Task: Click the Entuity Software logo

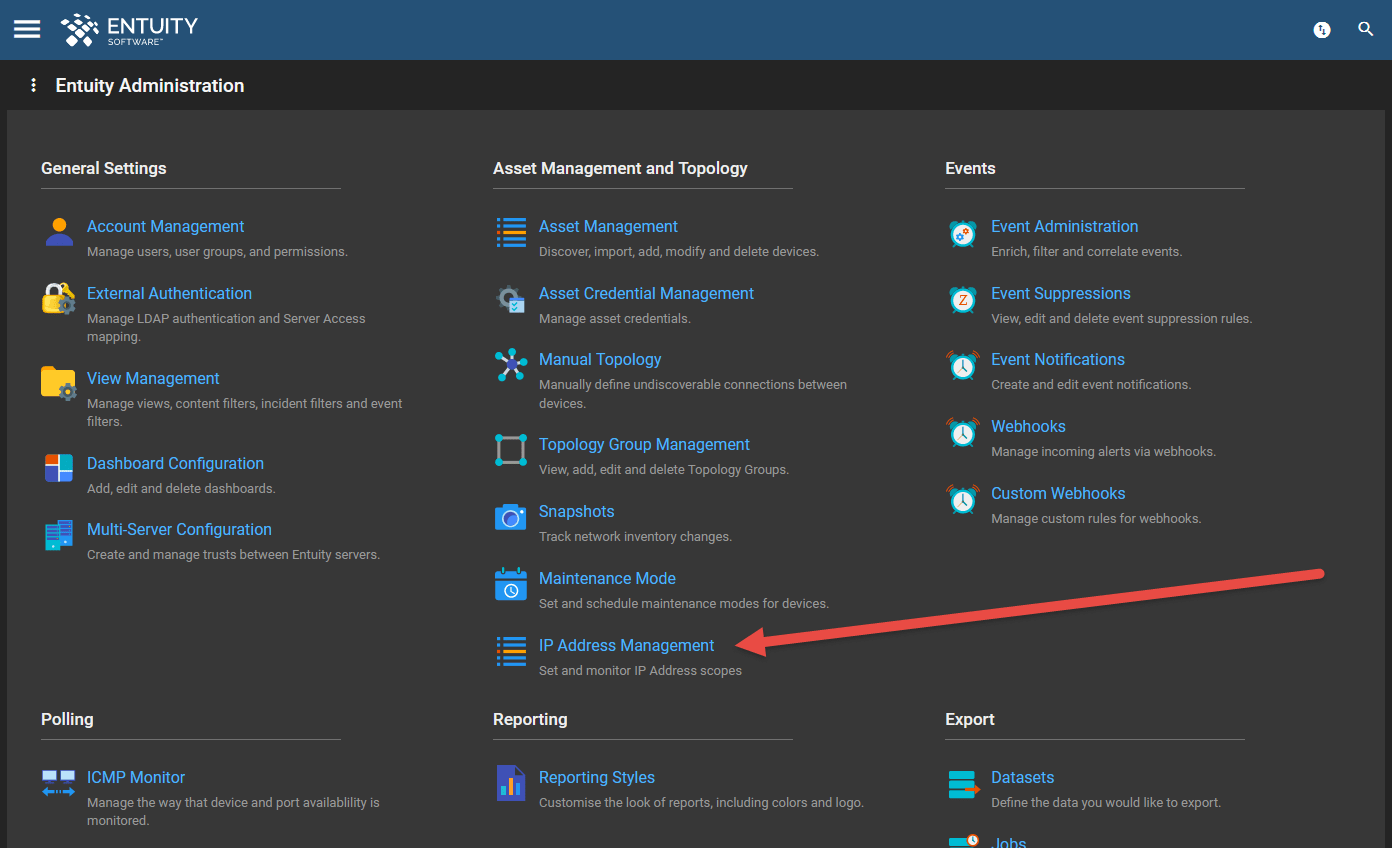Action: (129, 29)
